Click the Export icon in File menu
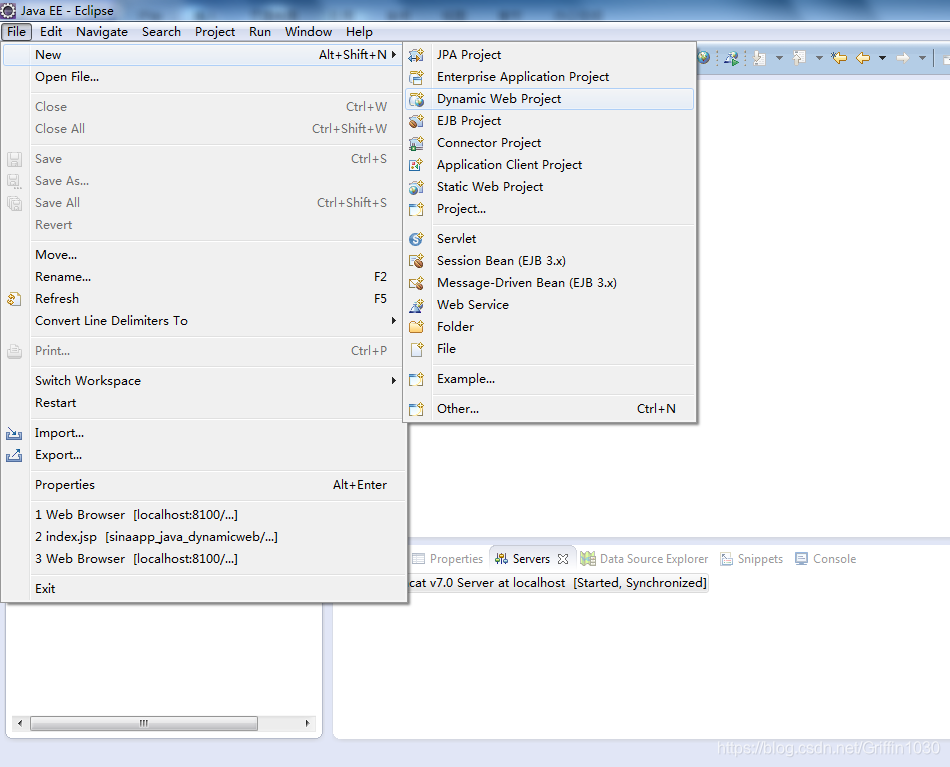The width and height of the screenshot is (950, 767). 14,455
